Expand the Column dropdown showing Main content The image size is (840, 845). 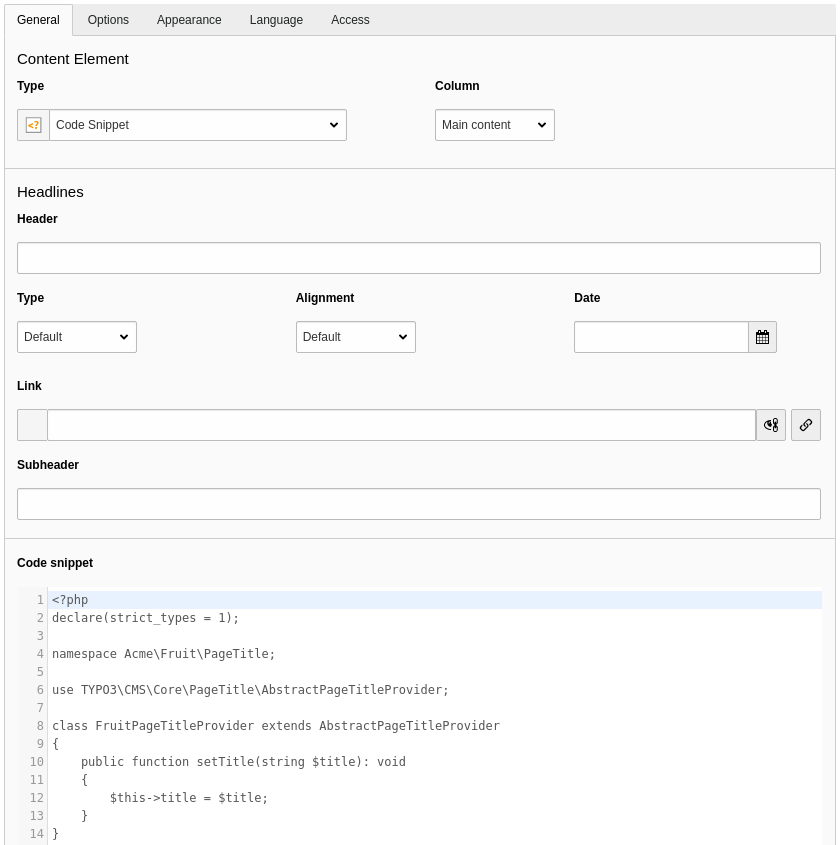(x=494, y=125)
